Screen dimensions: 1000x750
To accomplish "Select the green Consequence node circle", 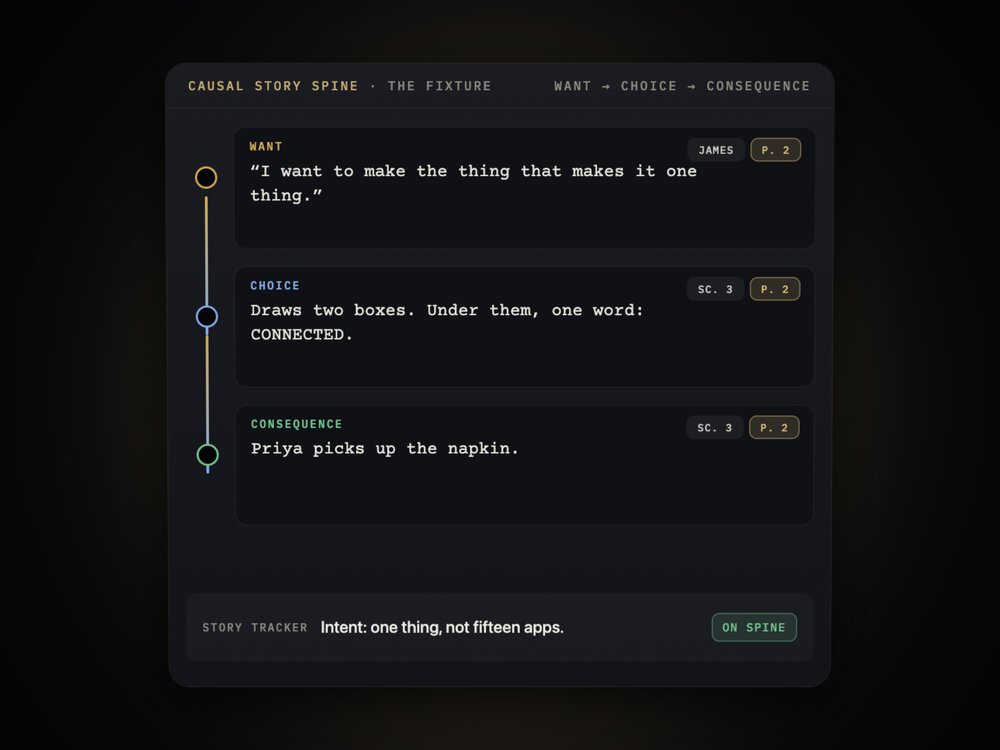I will point(207,455).
